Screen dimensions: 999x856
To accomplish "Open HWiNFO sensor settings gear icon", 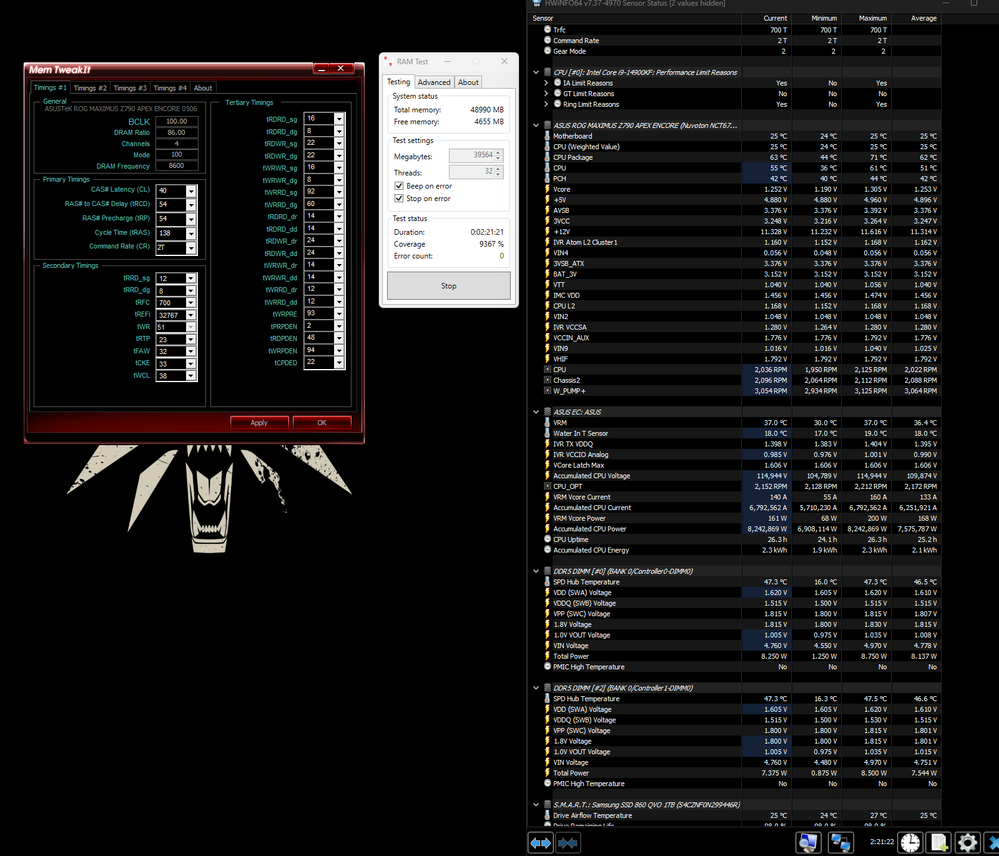I will click(967, 842).
